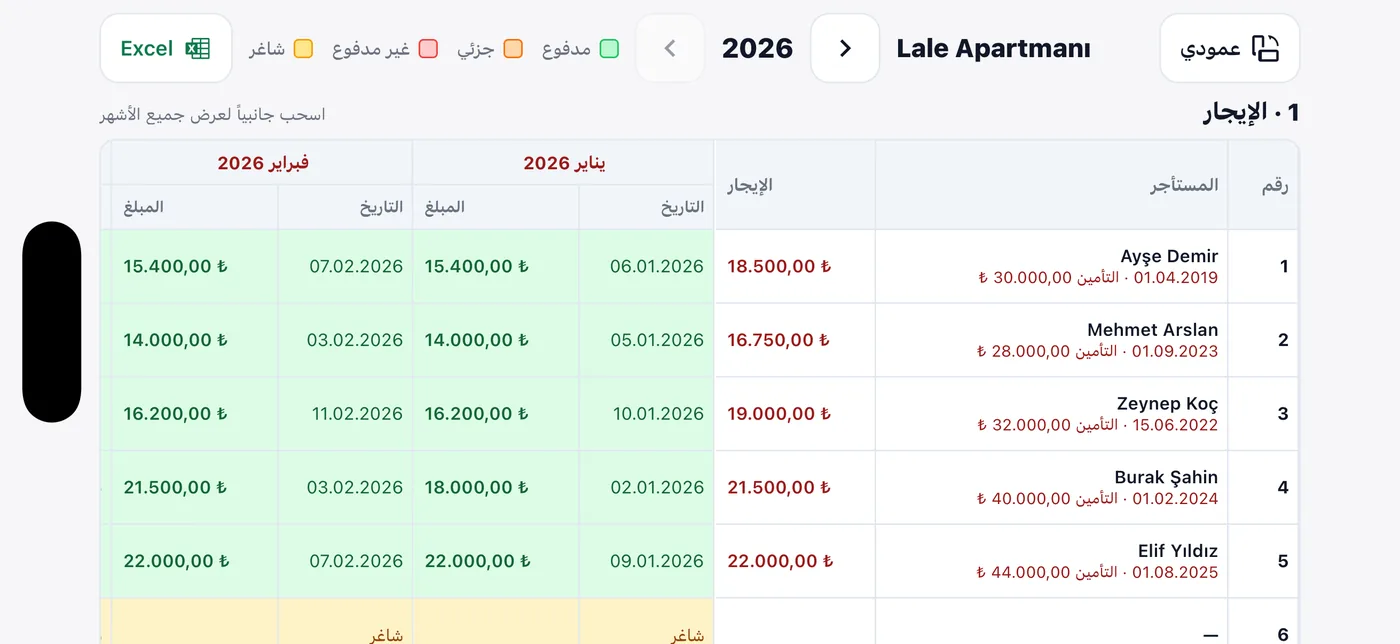Click Mehmet Arslan's February date 03.02.2026
Screen dimensions: 1400x644
pos(355,340)
